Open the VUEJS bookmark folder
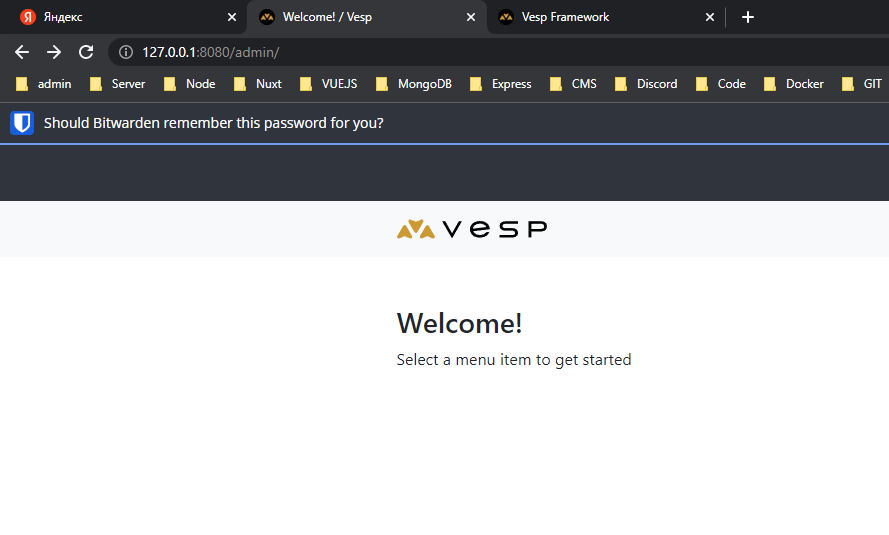889x535 pixels. point(328,84)
